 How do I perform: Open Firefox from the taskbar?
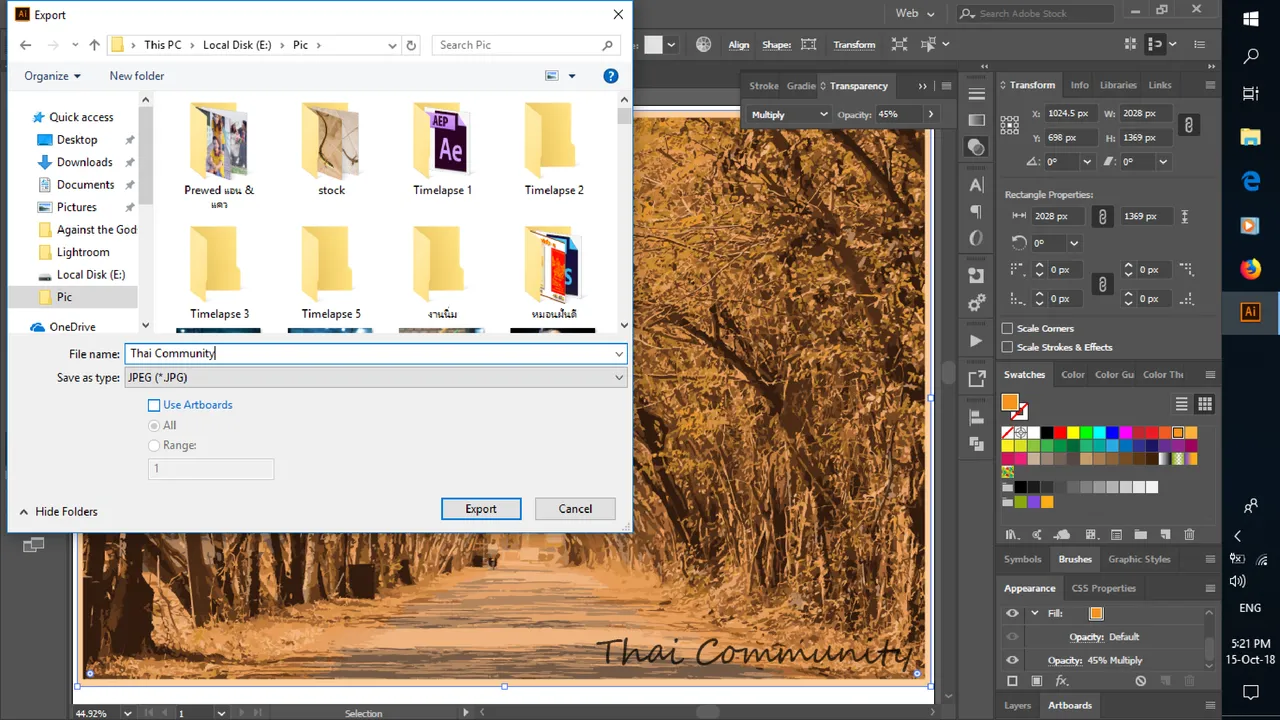click(x=1250, y=269)
